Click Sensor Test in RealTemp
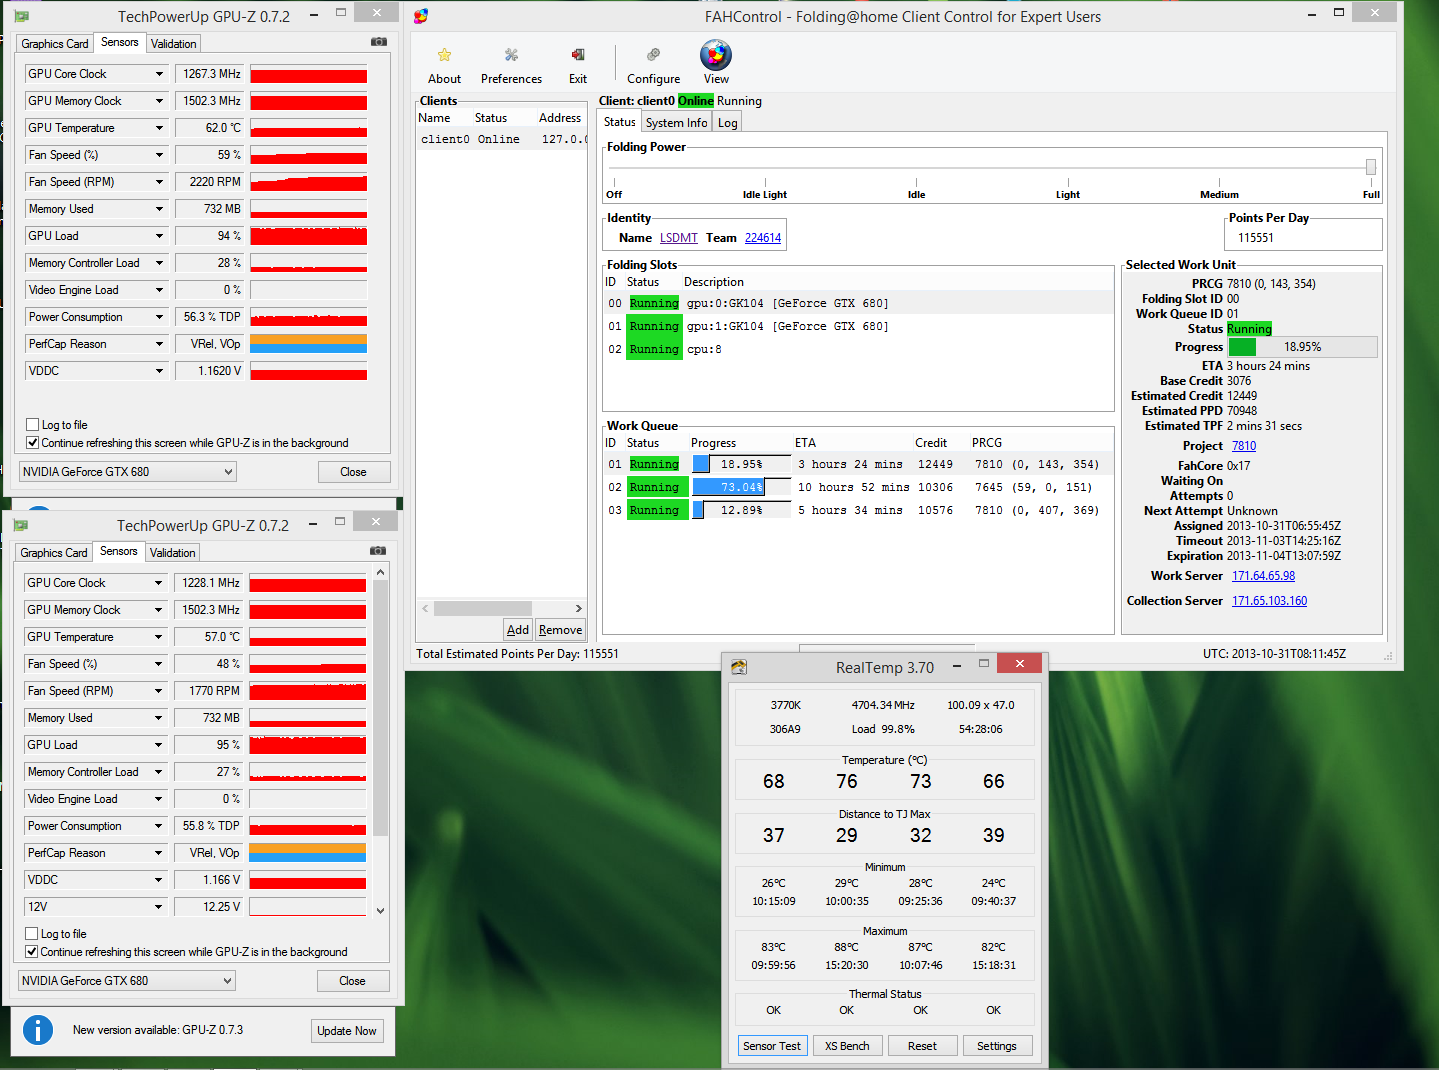This screenshot has width=1439, height=1070. [x=772, y=1046]
